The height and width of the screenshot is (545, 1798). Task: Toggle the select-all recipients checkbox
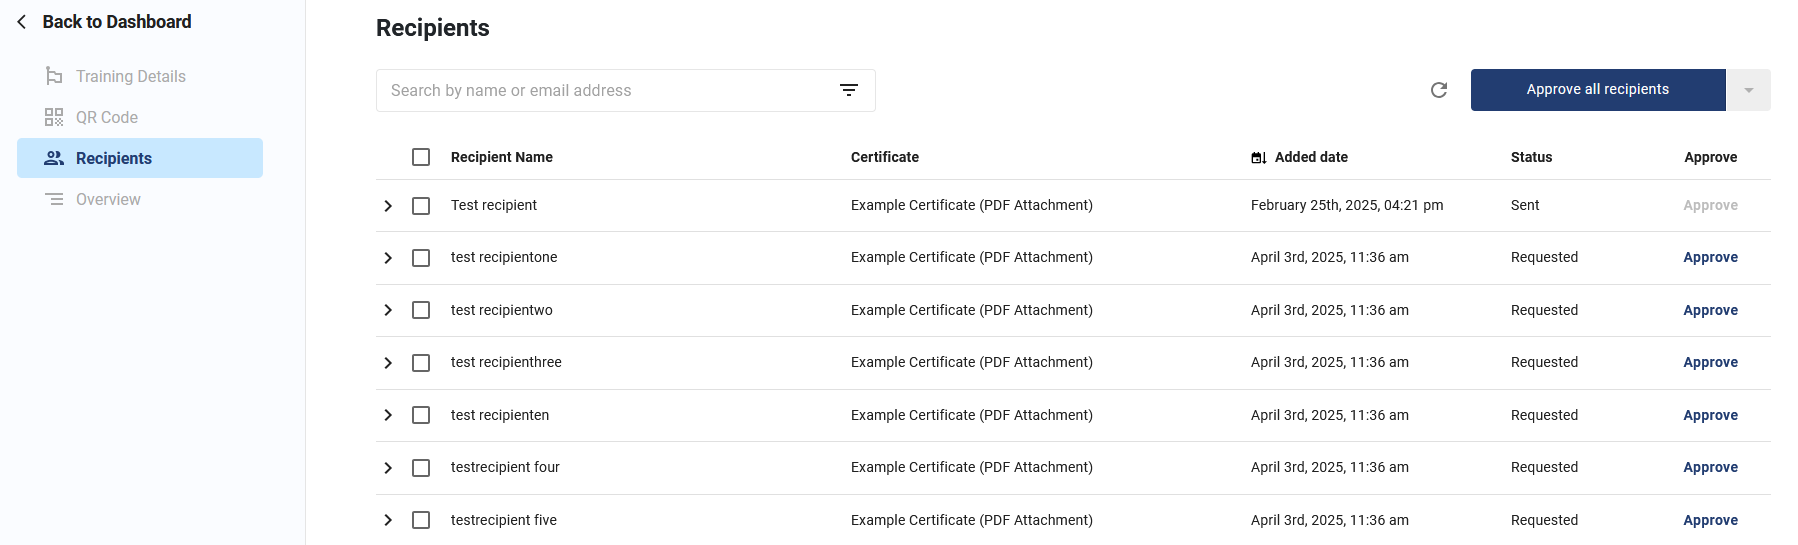point(421,157)
